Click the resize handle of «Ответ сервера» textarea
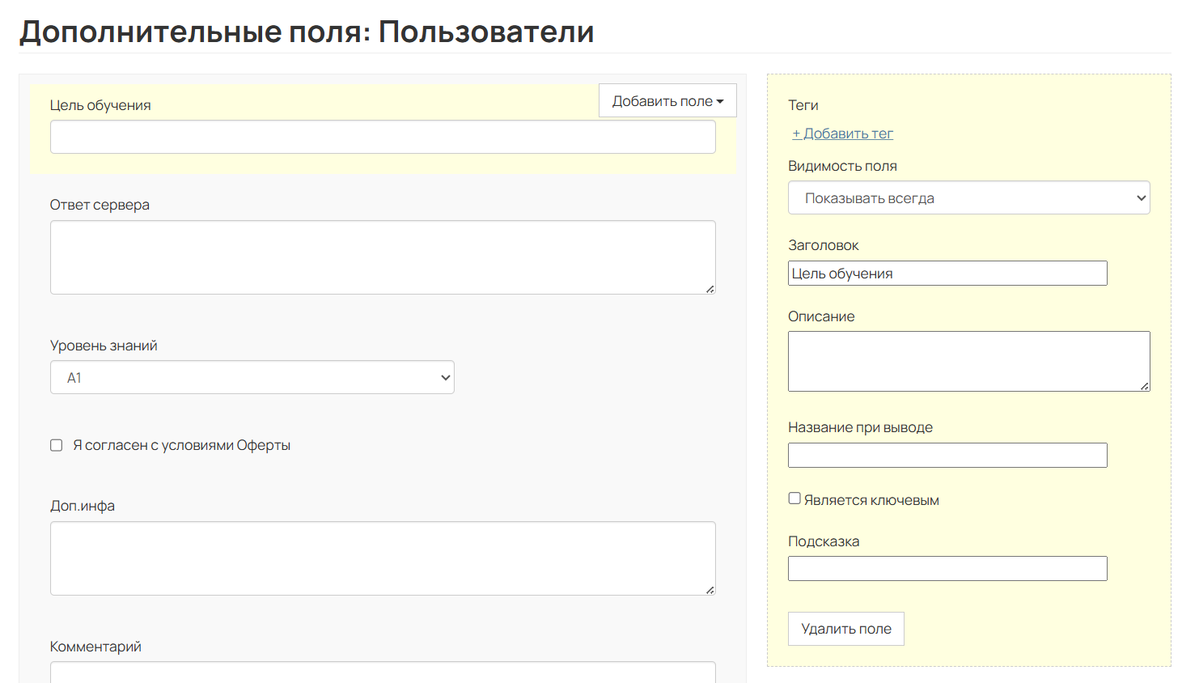1199x683 pixels. coord(712,290)
